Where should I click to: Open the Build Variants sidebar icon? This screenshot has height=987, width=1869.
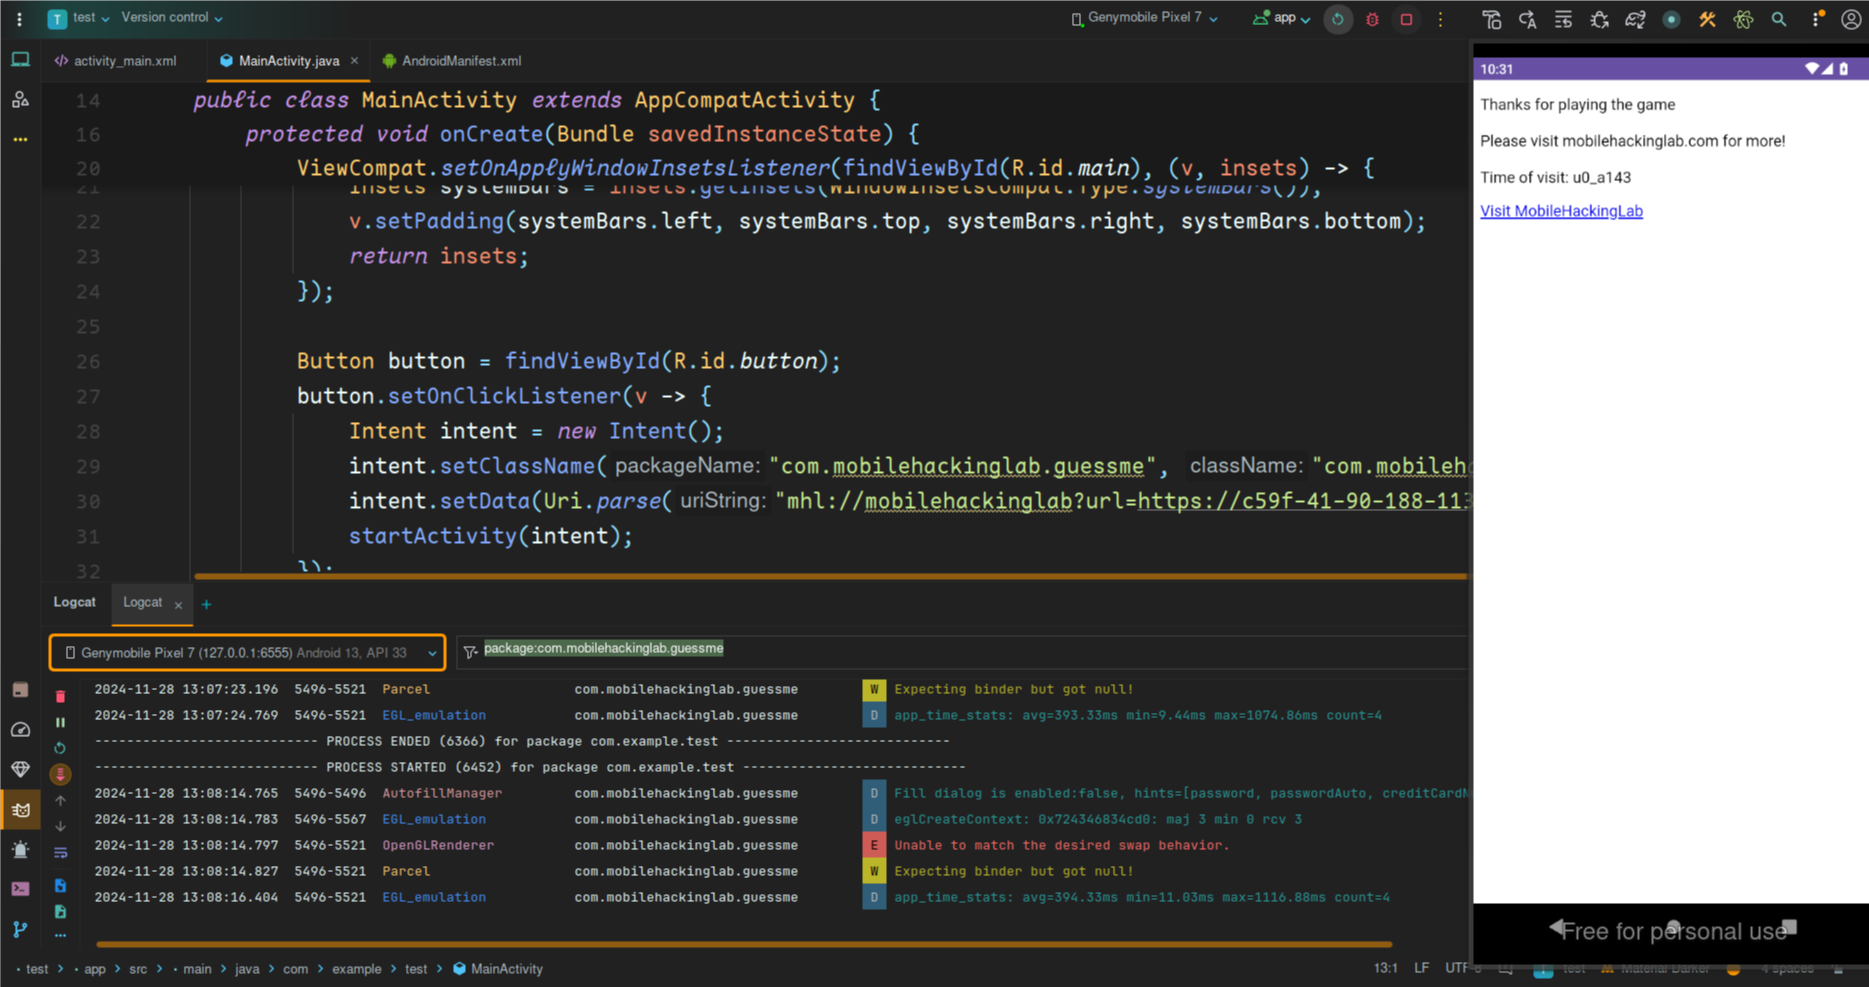tap(20, 690)
